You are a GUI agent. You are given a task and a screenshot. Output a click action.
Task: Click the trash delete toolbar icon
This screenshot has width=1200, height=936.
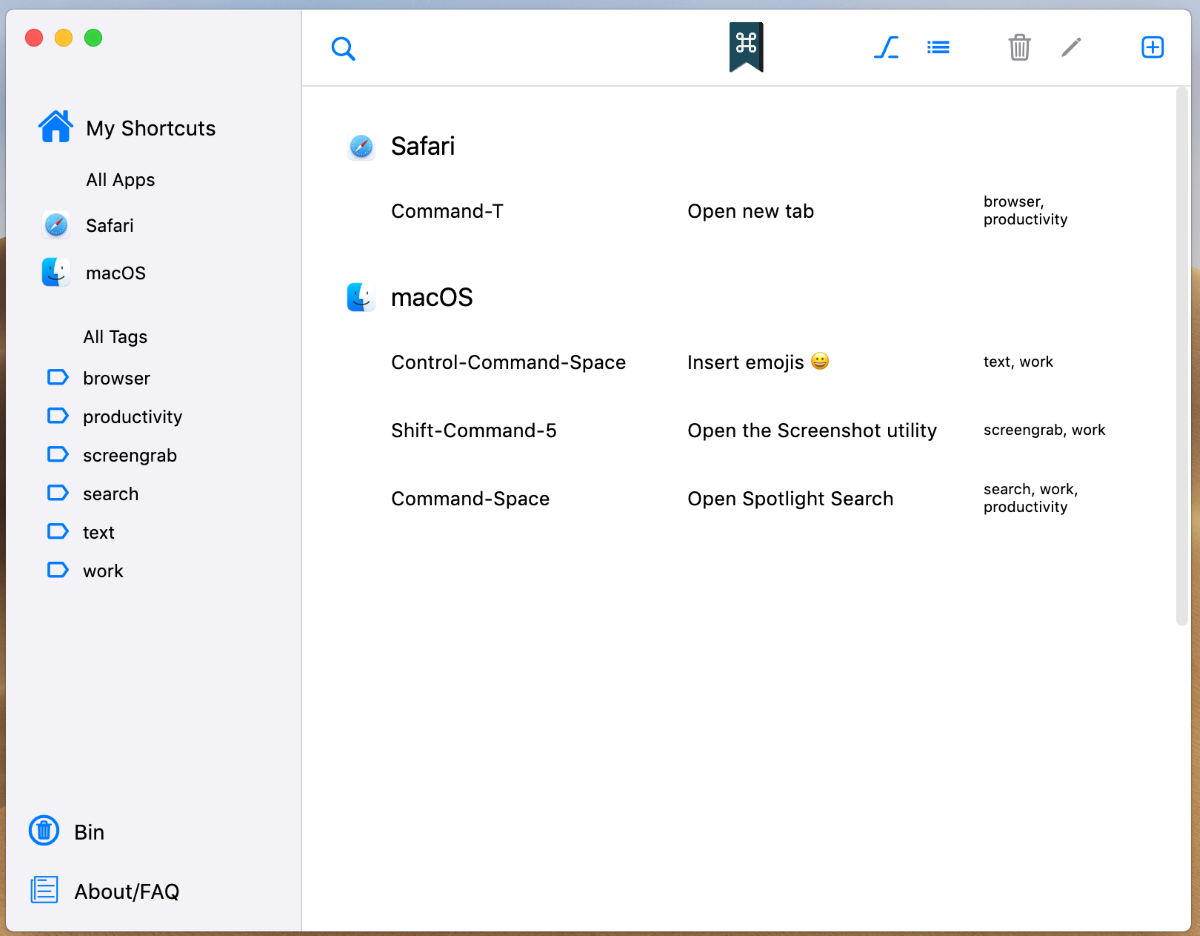click(1019, 47)
